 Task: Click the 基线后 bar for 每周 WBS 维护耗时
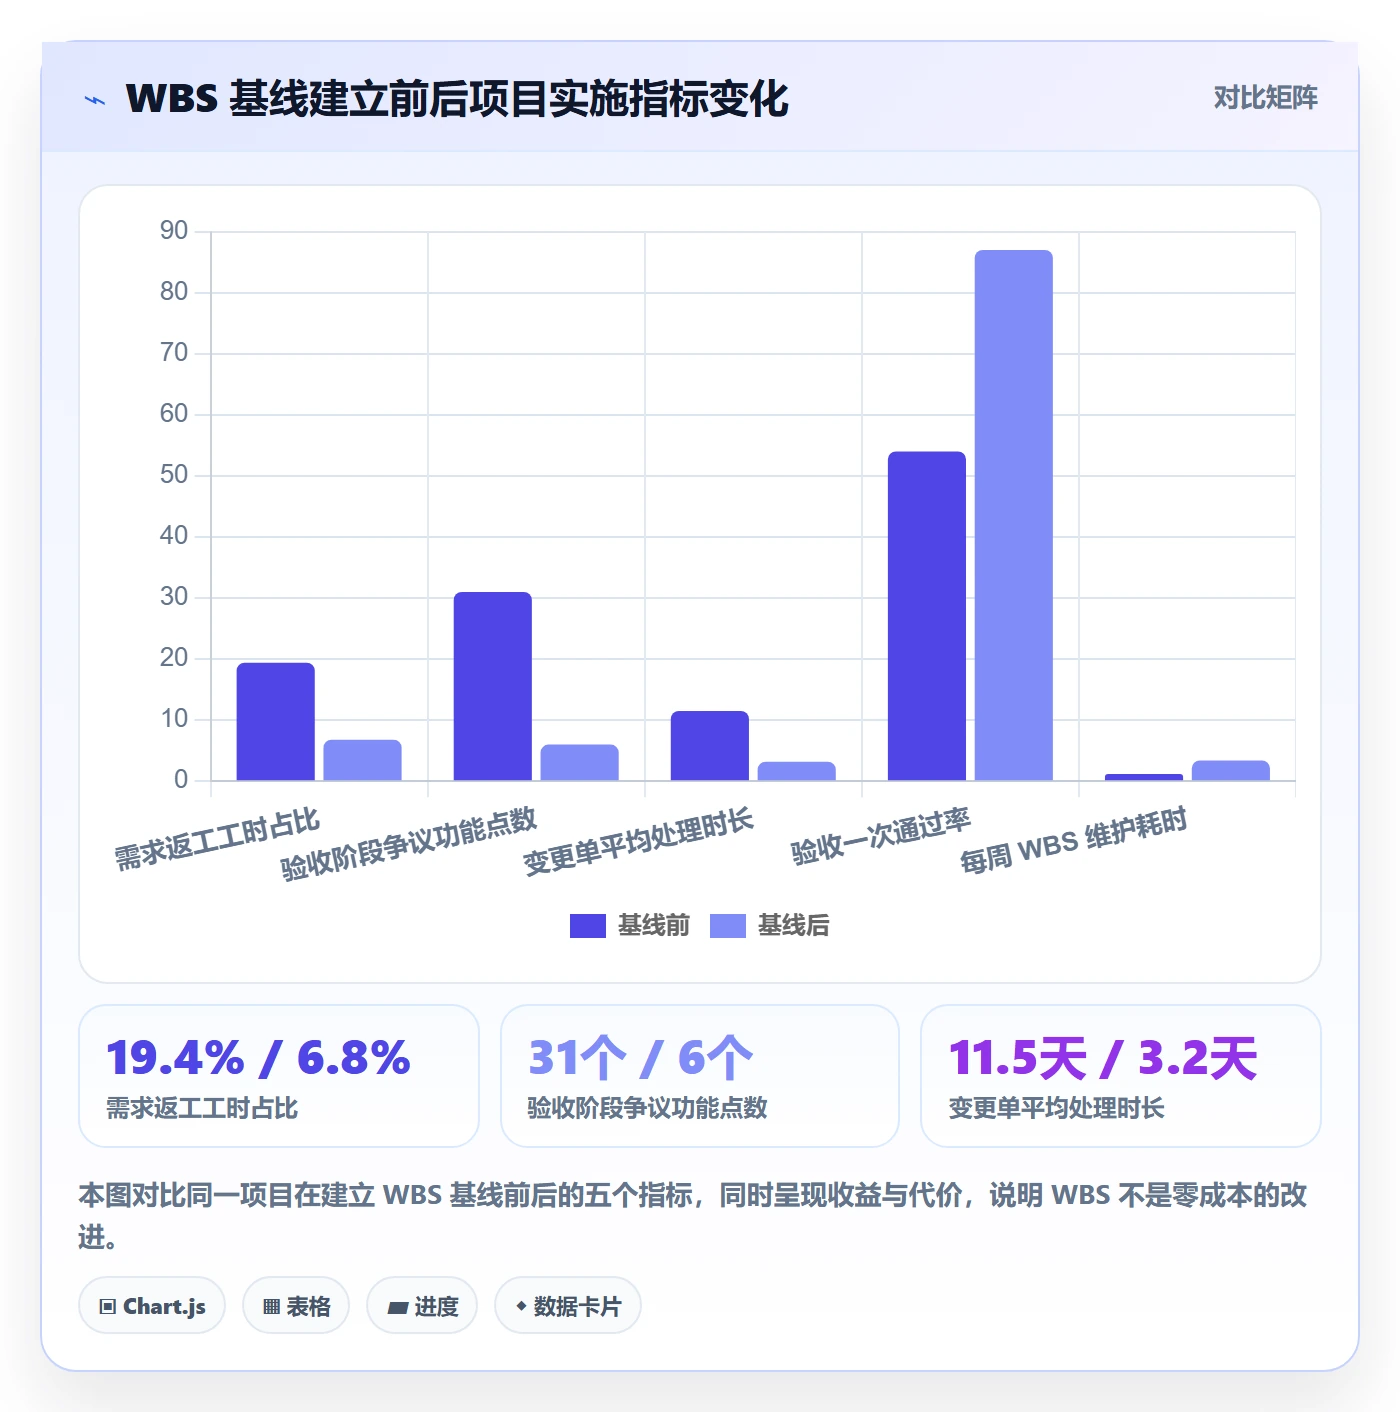click(1231, 771)
